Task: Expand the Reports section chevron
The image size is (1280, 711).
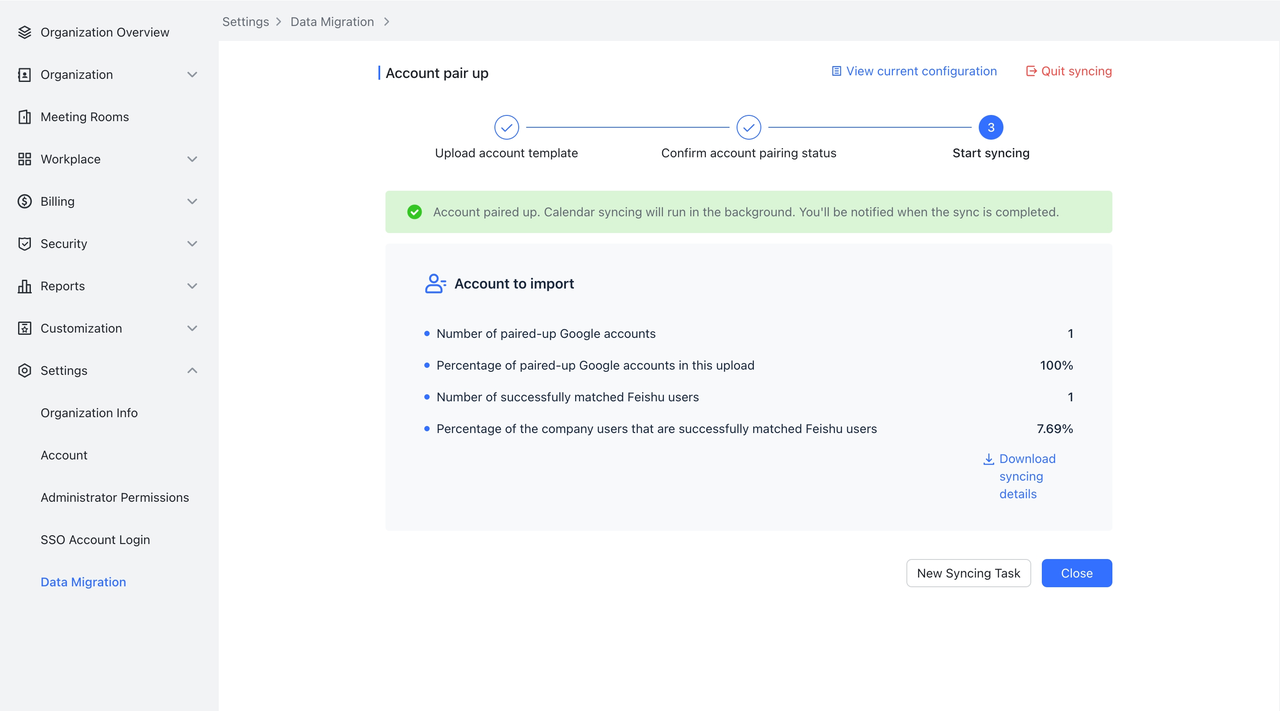Action: [x=192, y=286]
